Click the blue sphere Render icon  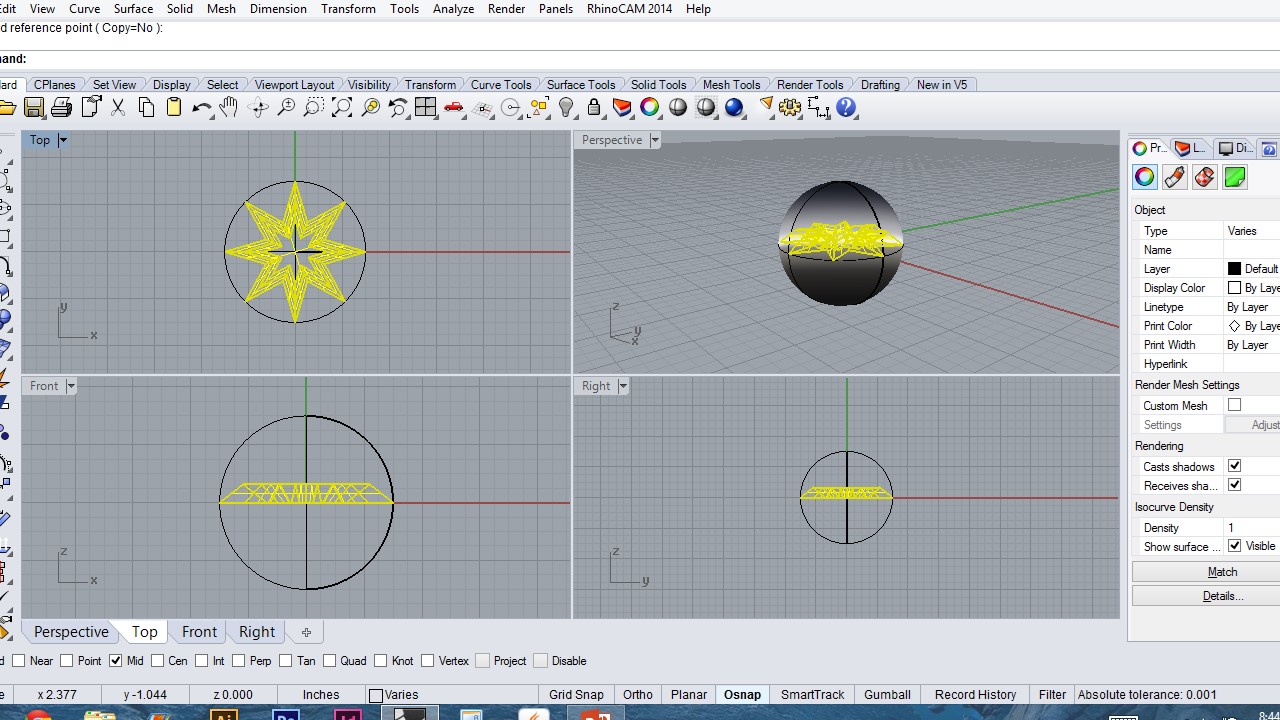click(735, 107)
